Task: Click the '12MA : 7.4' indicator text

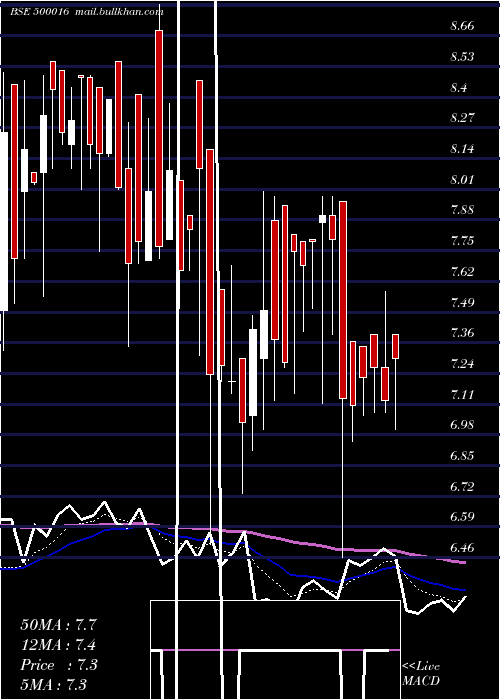Action: pos(58,645)
